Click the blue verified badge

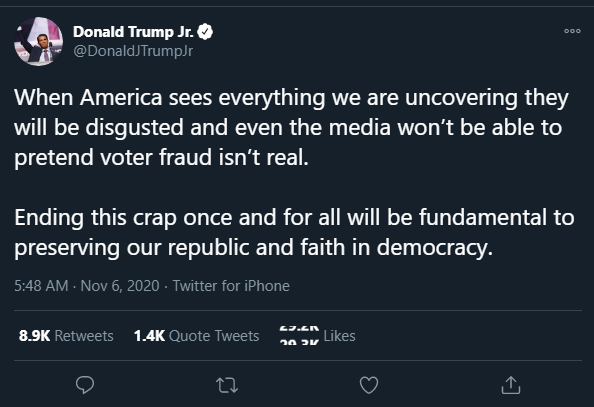pos(205,32)
